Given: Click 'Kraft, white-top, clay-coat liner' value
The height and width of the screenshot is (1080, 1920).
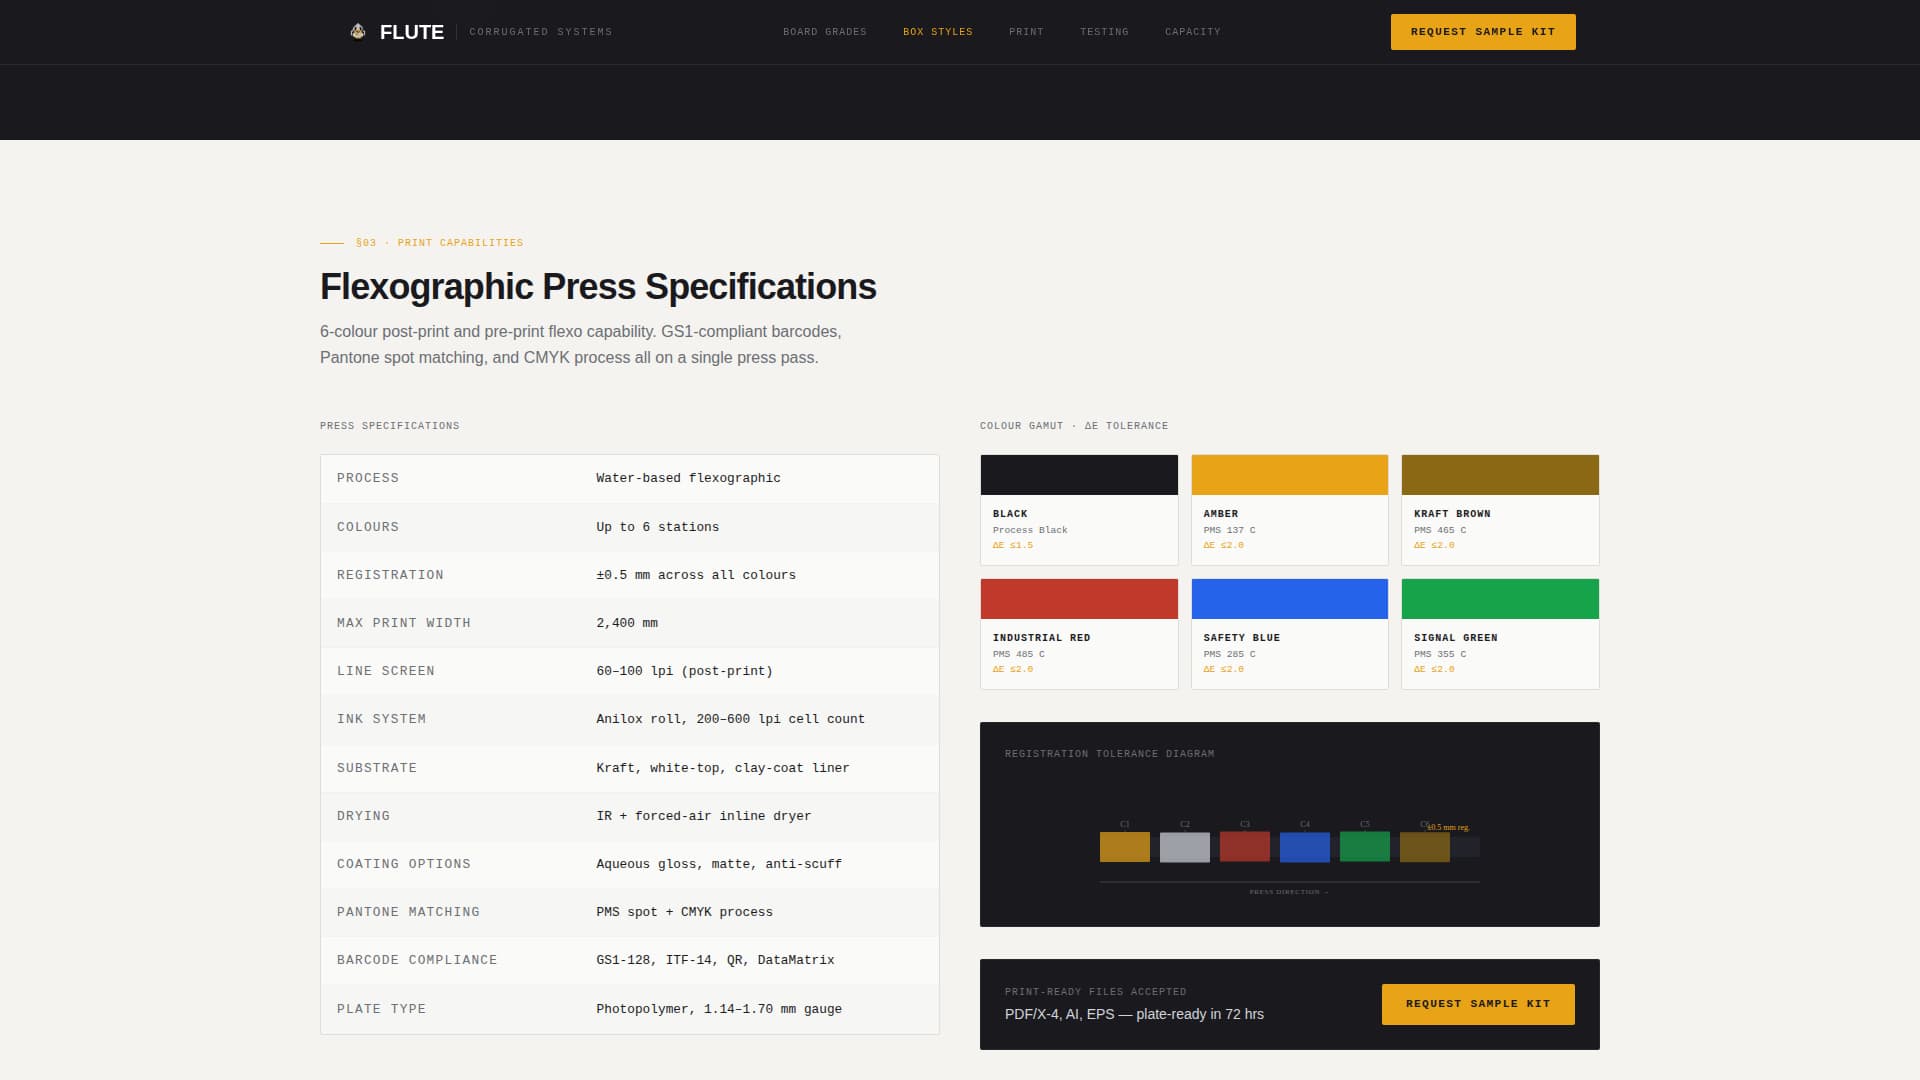Looking at the screenshot, I should tap(722, 768).
